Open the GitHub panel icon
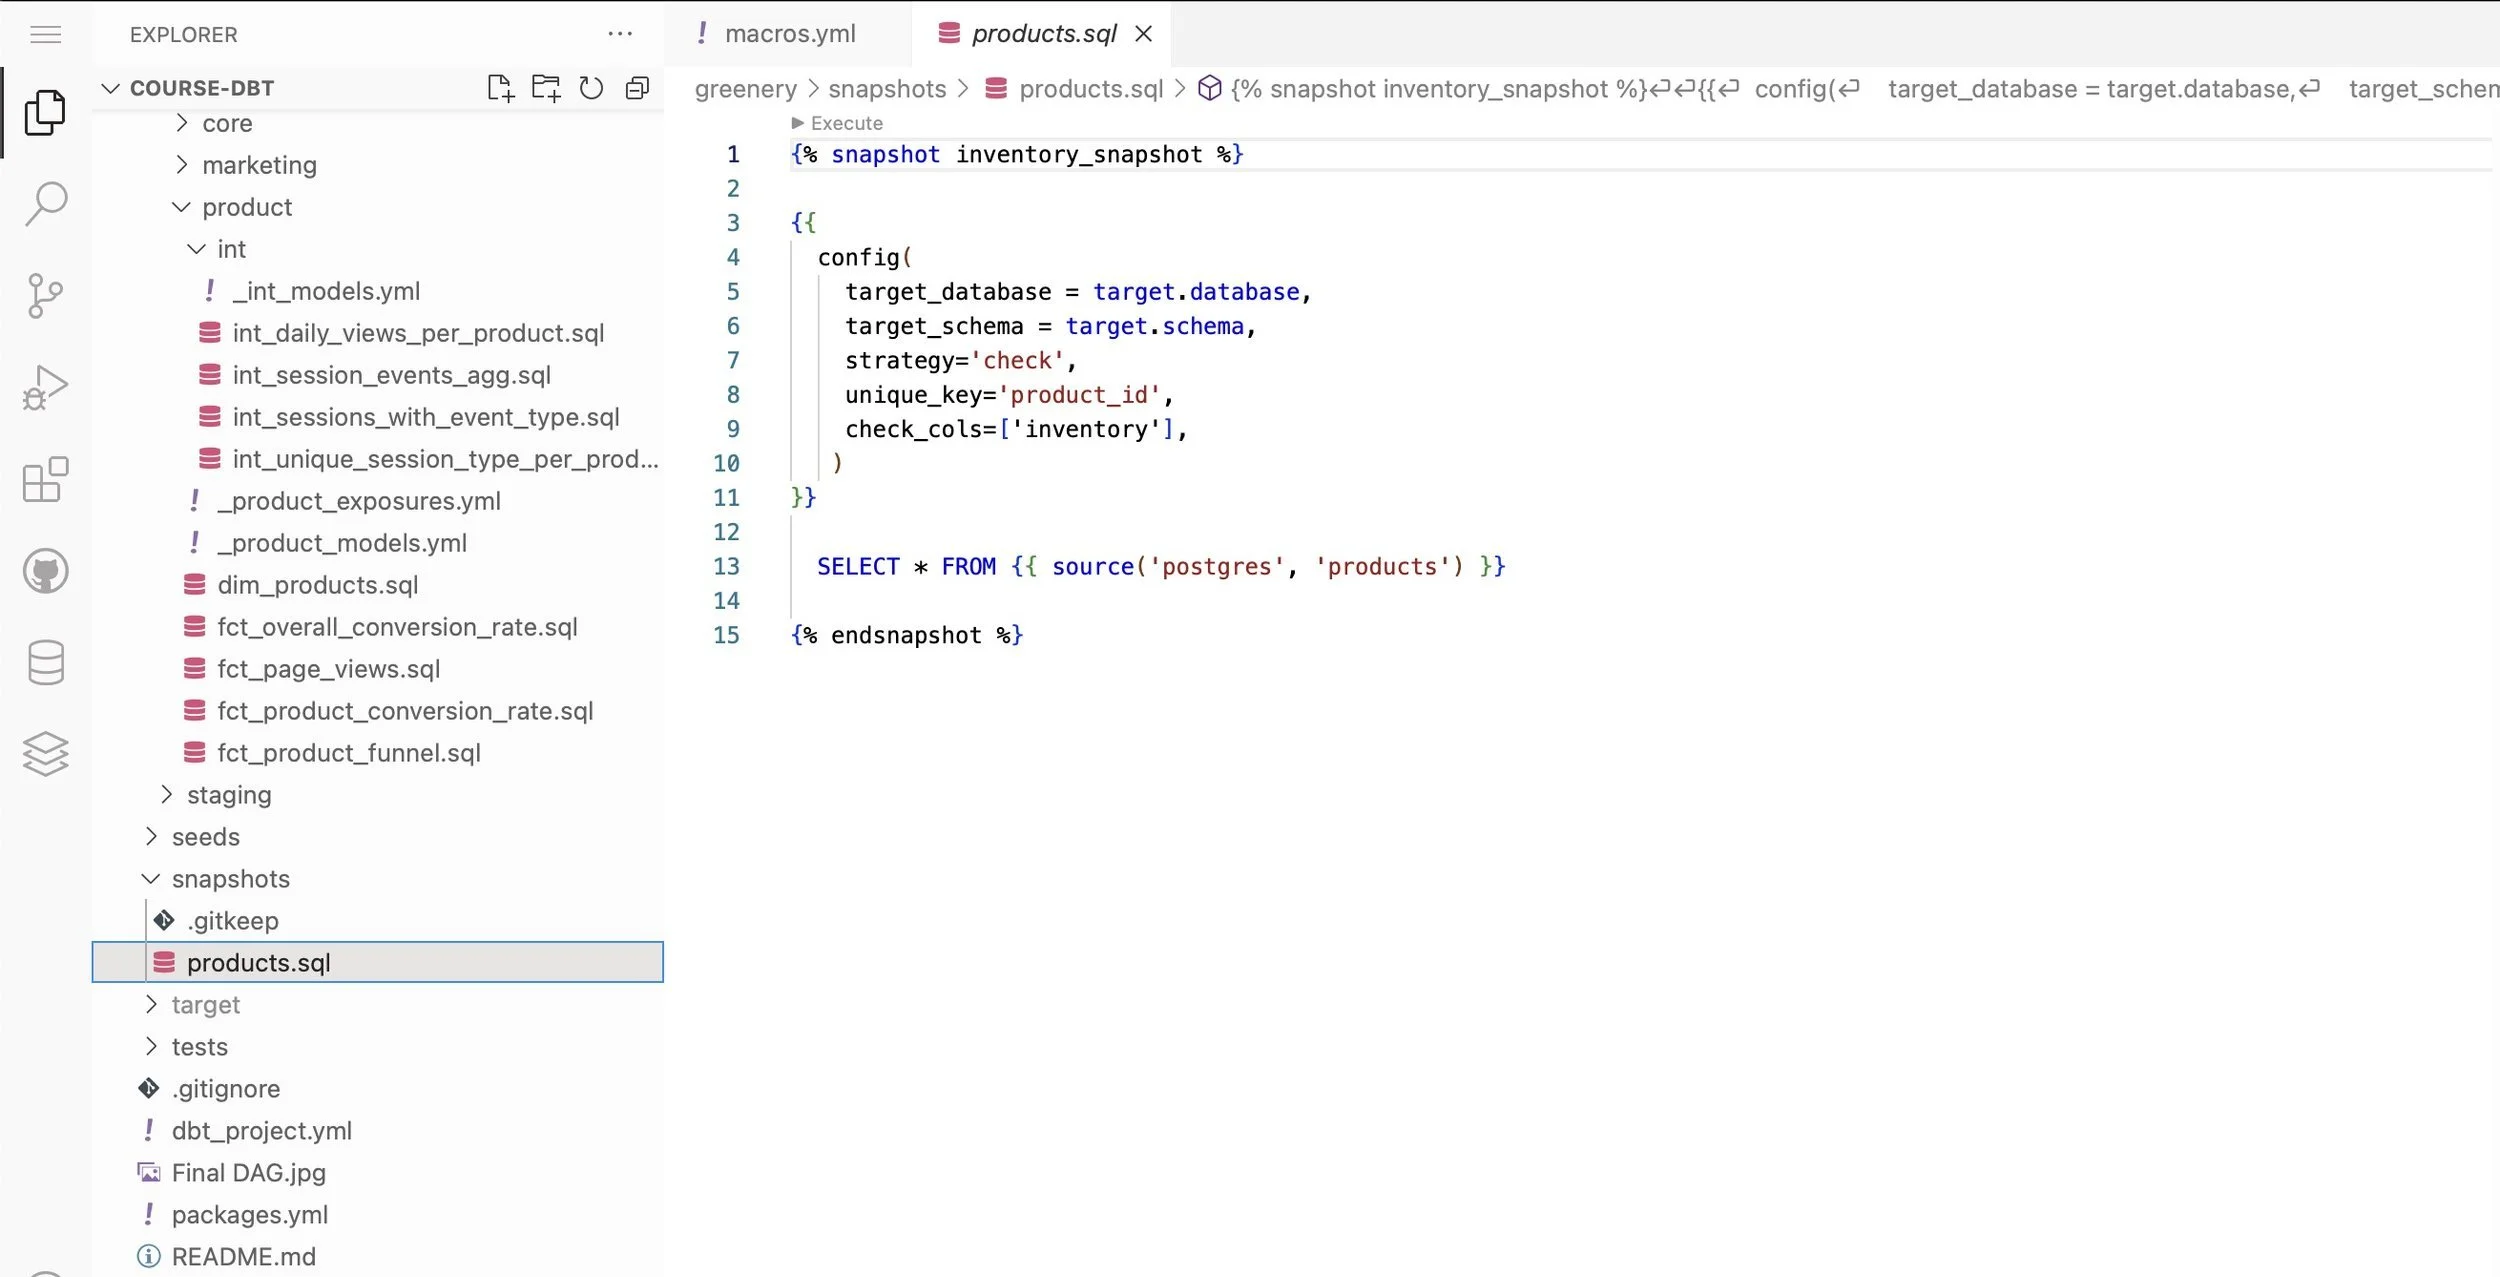2500x1277 pixels. coord(45,572)
